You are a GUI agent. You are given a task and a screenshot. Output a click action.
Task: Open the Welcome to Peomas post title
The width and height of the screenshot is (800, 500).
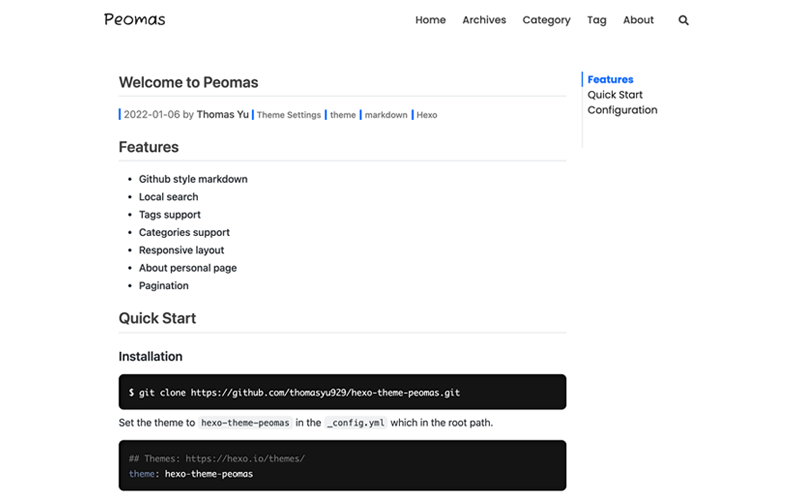[x=188, y=83]
